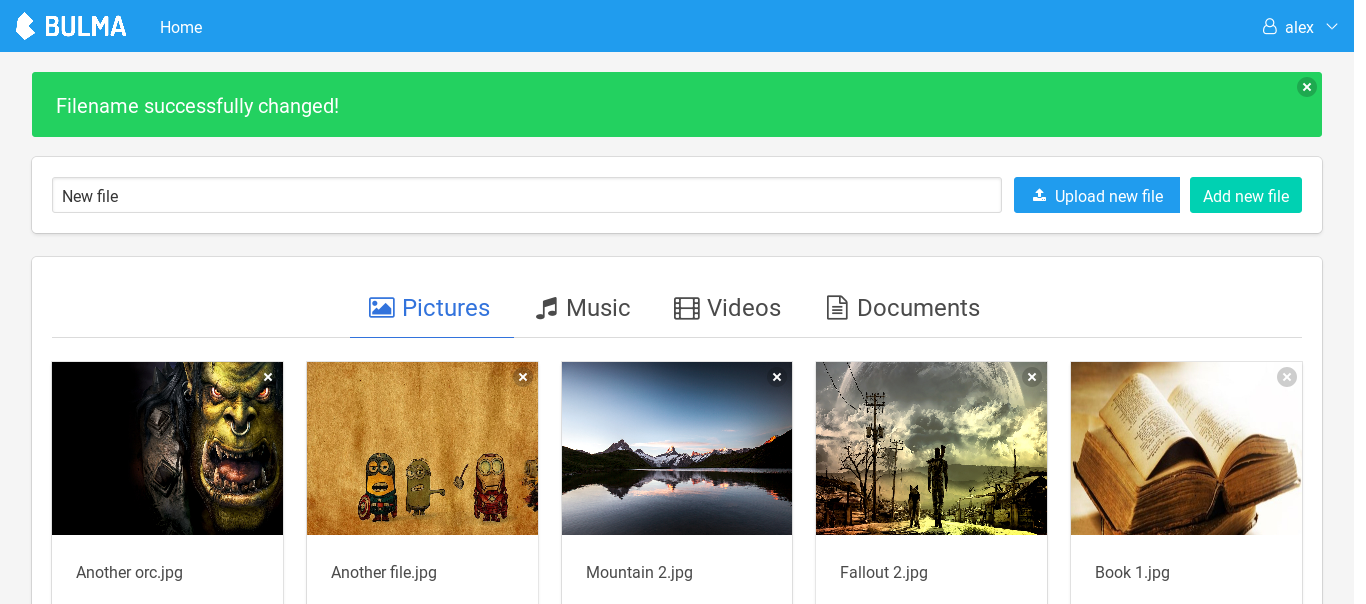Expand the alex account dropdown arrow
Screen dimensions: 1366x604
[1332, 26]
